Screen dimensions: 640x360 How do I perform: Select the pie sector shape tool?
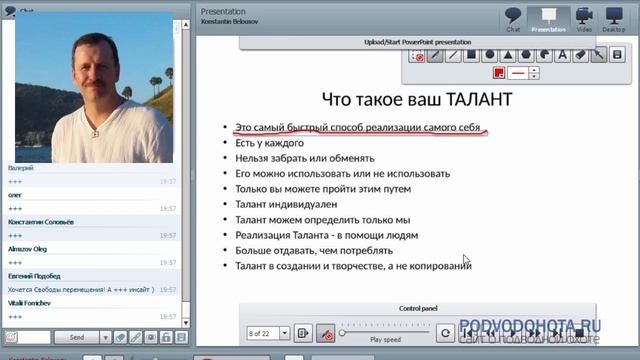tap(544, 55)
